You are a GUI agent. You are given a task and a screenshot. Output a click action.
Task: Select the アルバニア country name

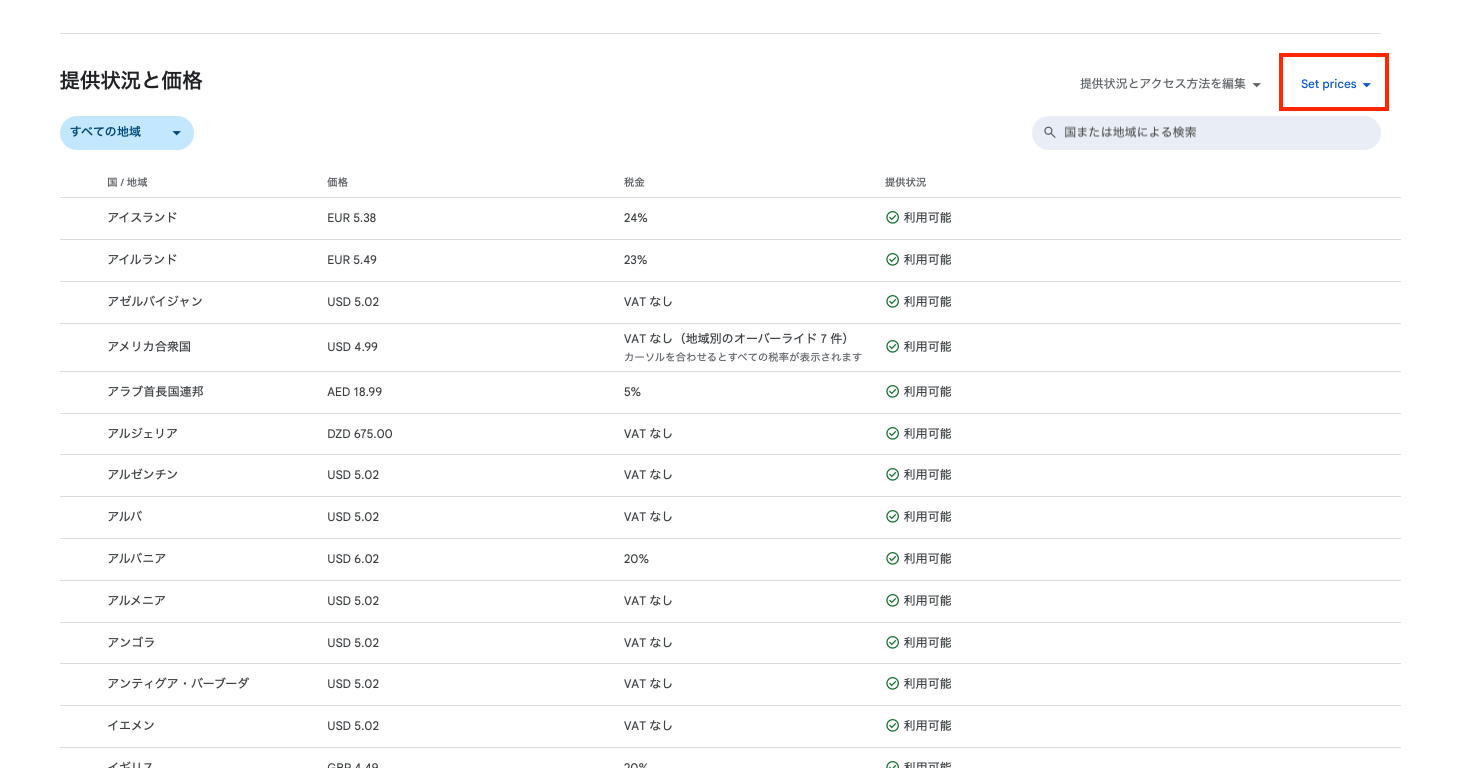136,559
